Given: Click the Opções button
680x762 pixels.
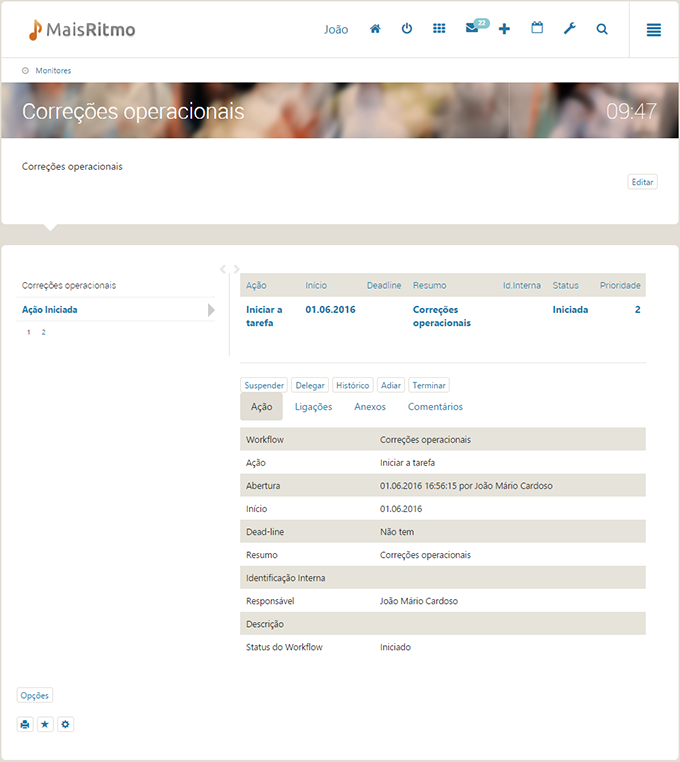Looking at the screenshot, I should 35,695.
